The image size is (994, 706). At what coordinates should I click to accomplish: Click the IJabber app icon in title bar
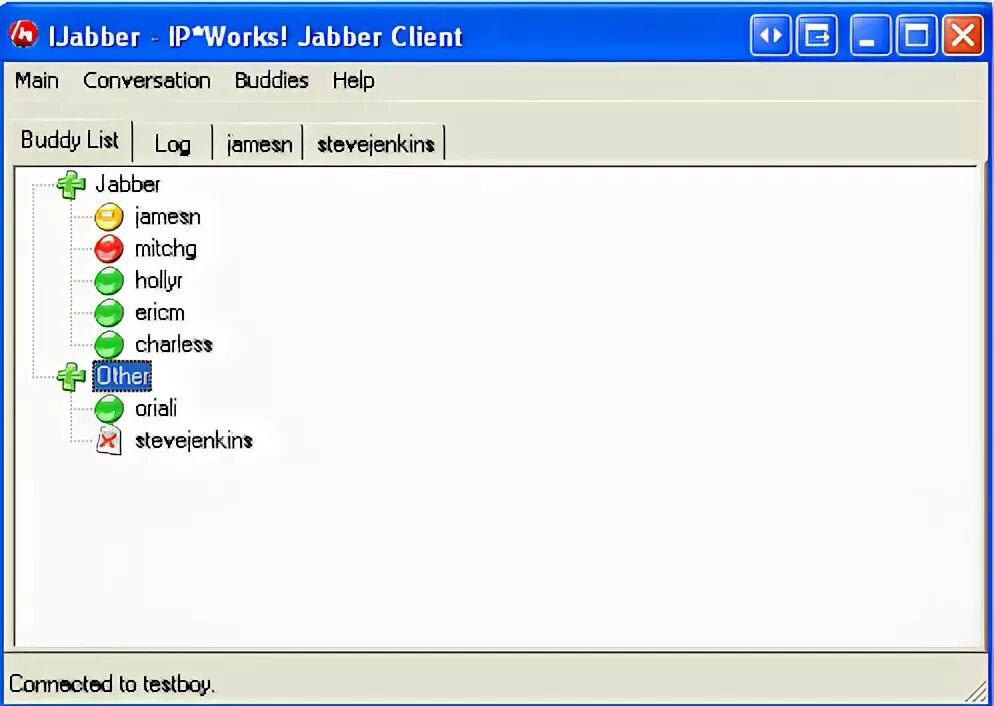point(23,34)
